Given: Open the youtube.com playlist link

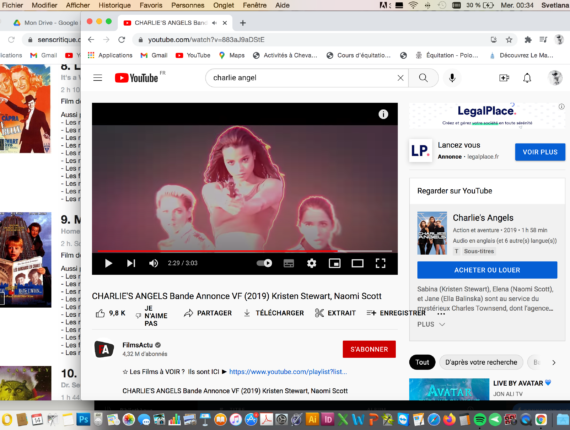Looking at the screenshot, I should pos(288,371).
